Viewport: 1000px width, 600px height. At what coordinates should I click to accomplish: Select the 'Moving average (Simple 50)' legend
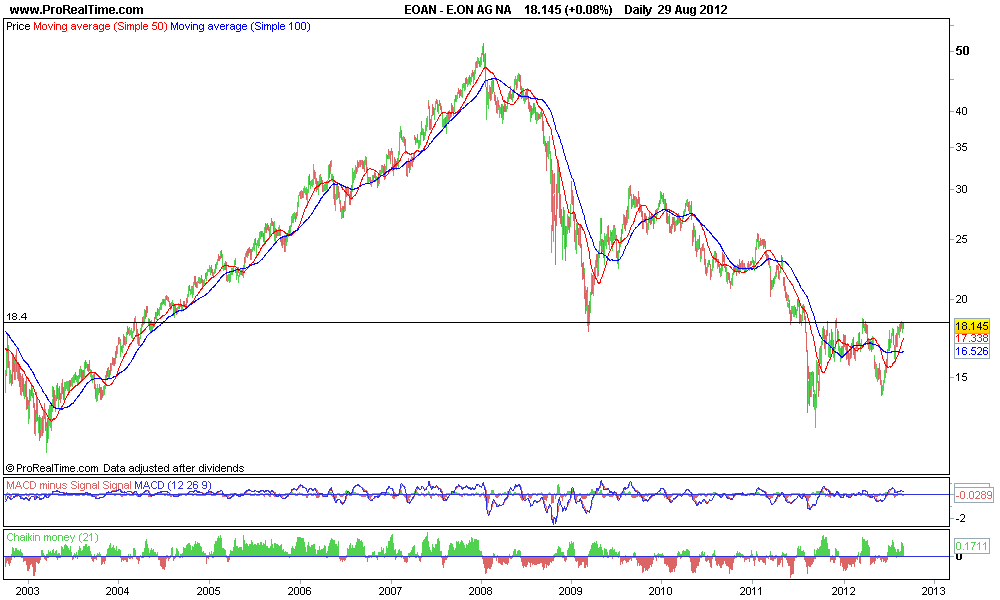point(100,26)
